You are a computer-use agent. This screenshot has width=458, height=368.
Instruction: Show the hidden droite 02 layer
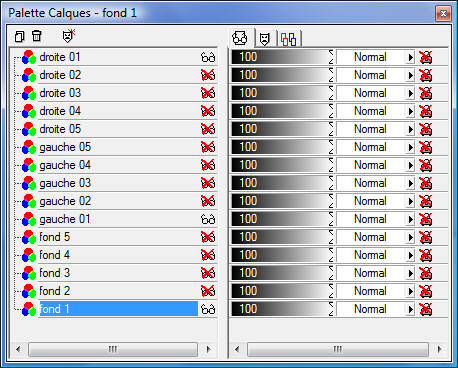click(208, 75)
